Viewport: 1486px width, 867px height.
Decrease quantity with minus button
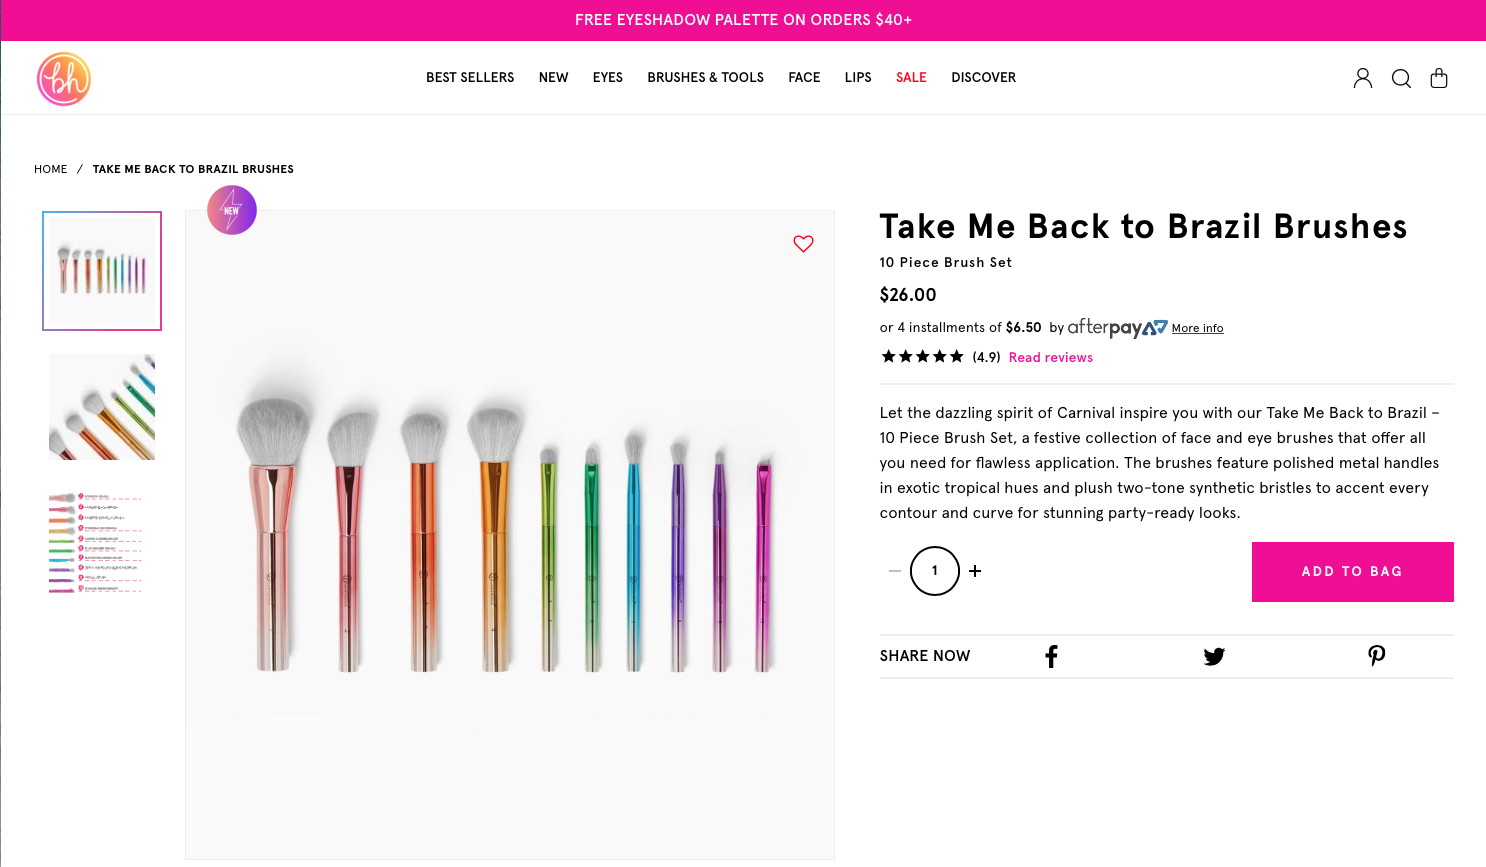[x=895, y=571]
